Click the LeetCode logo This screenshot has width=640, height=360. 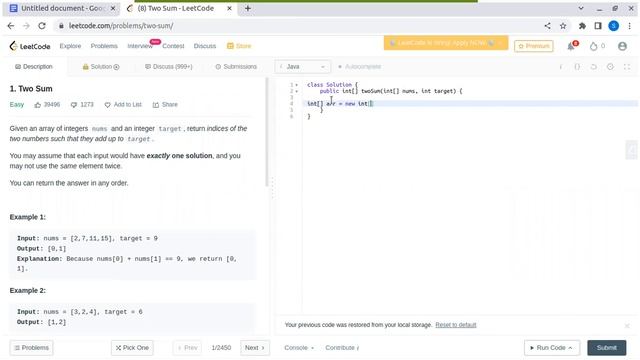30,46
